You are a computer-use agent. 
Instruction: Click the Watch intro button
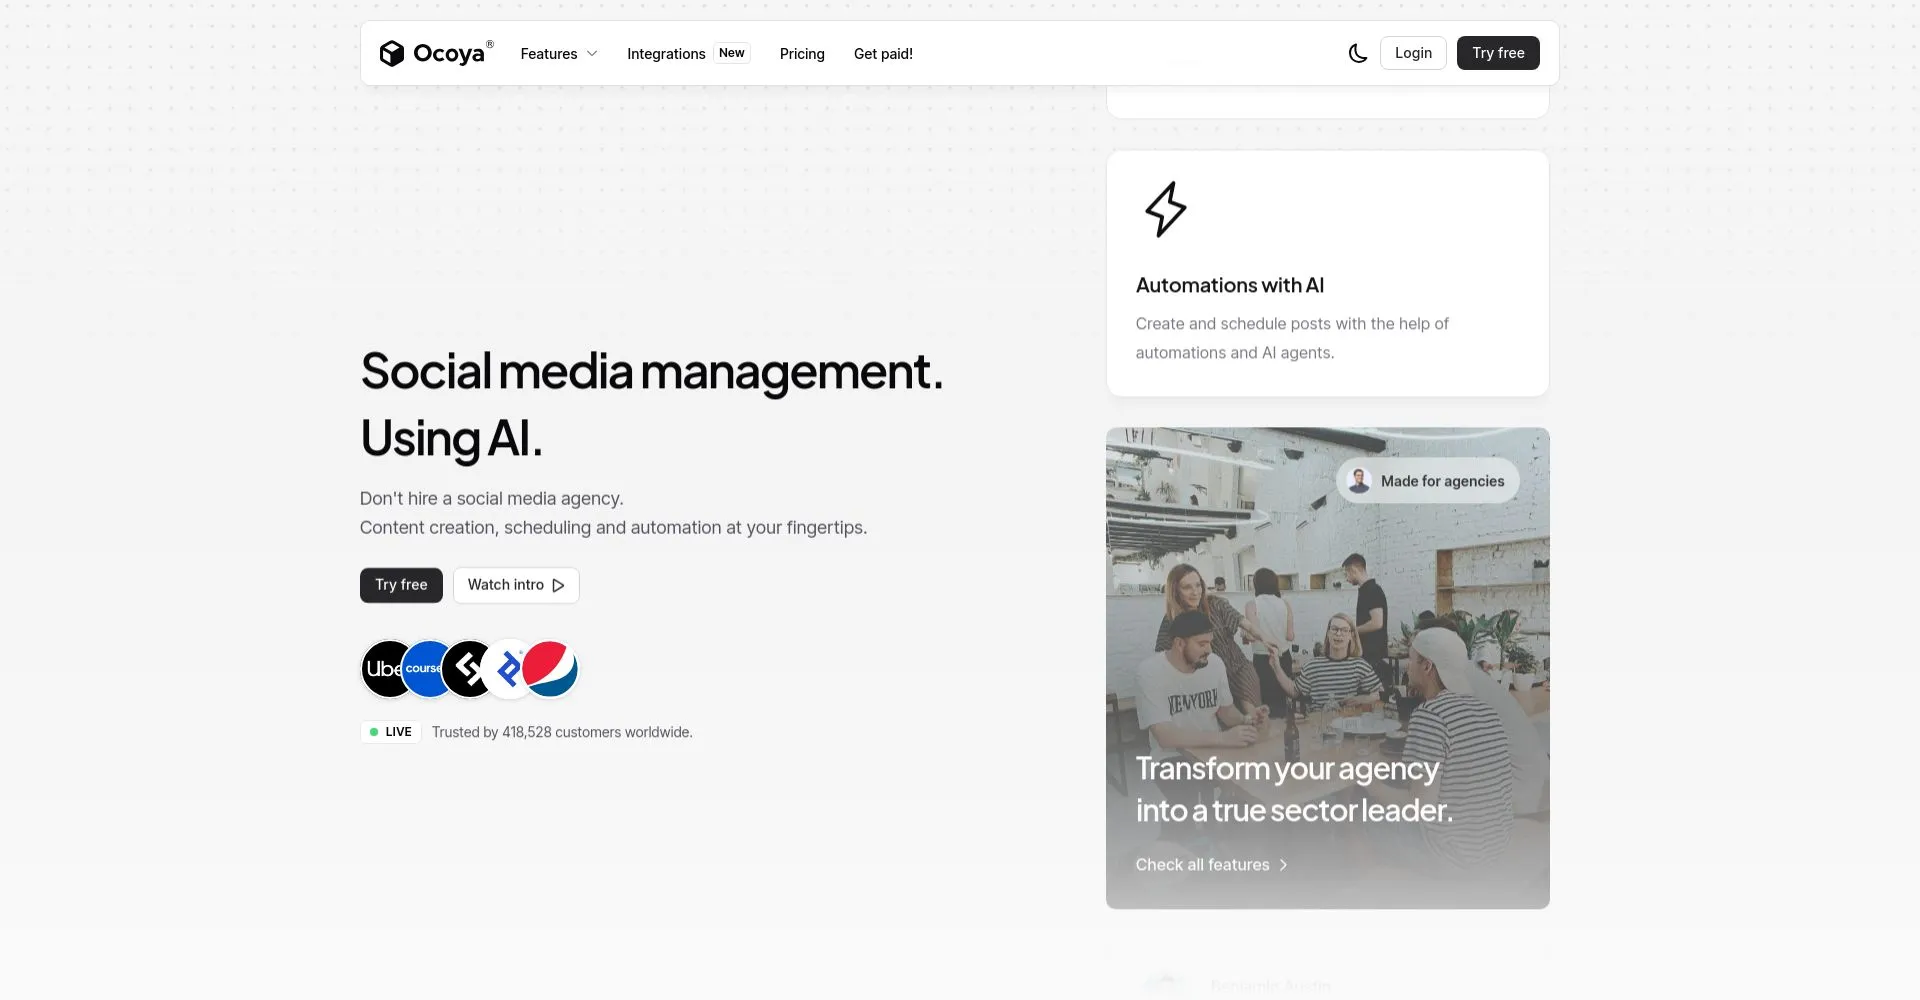click(516, 585)
